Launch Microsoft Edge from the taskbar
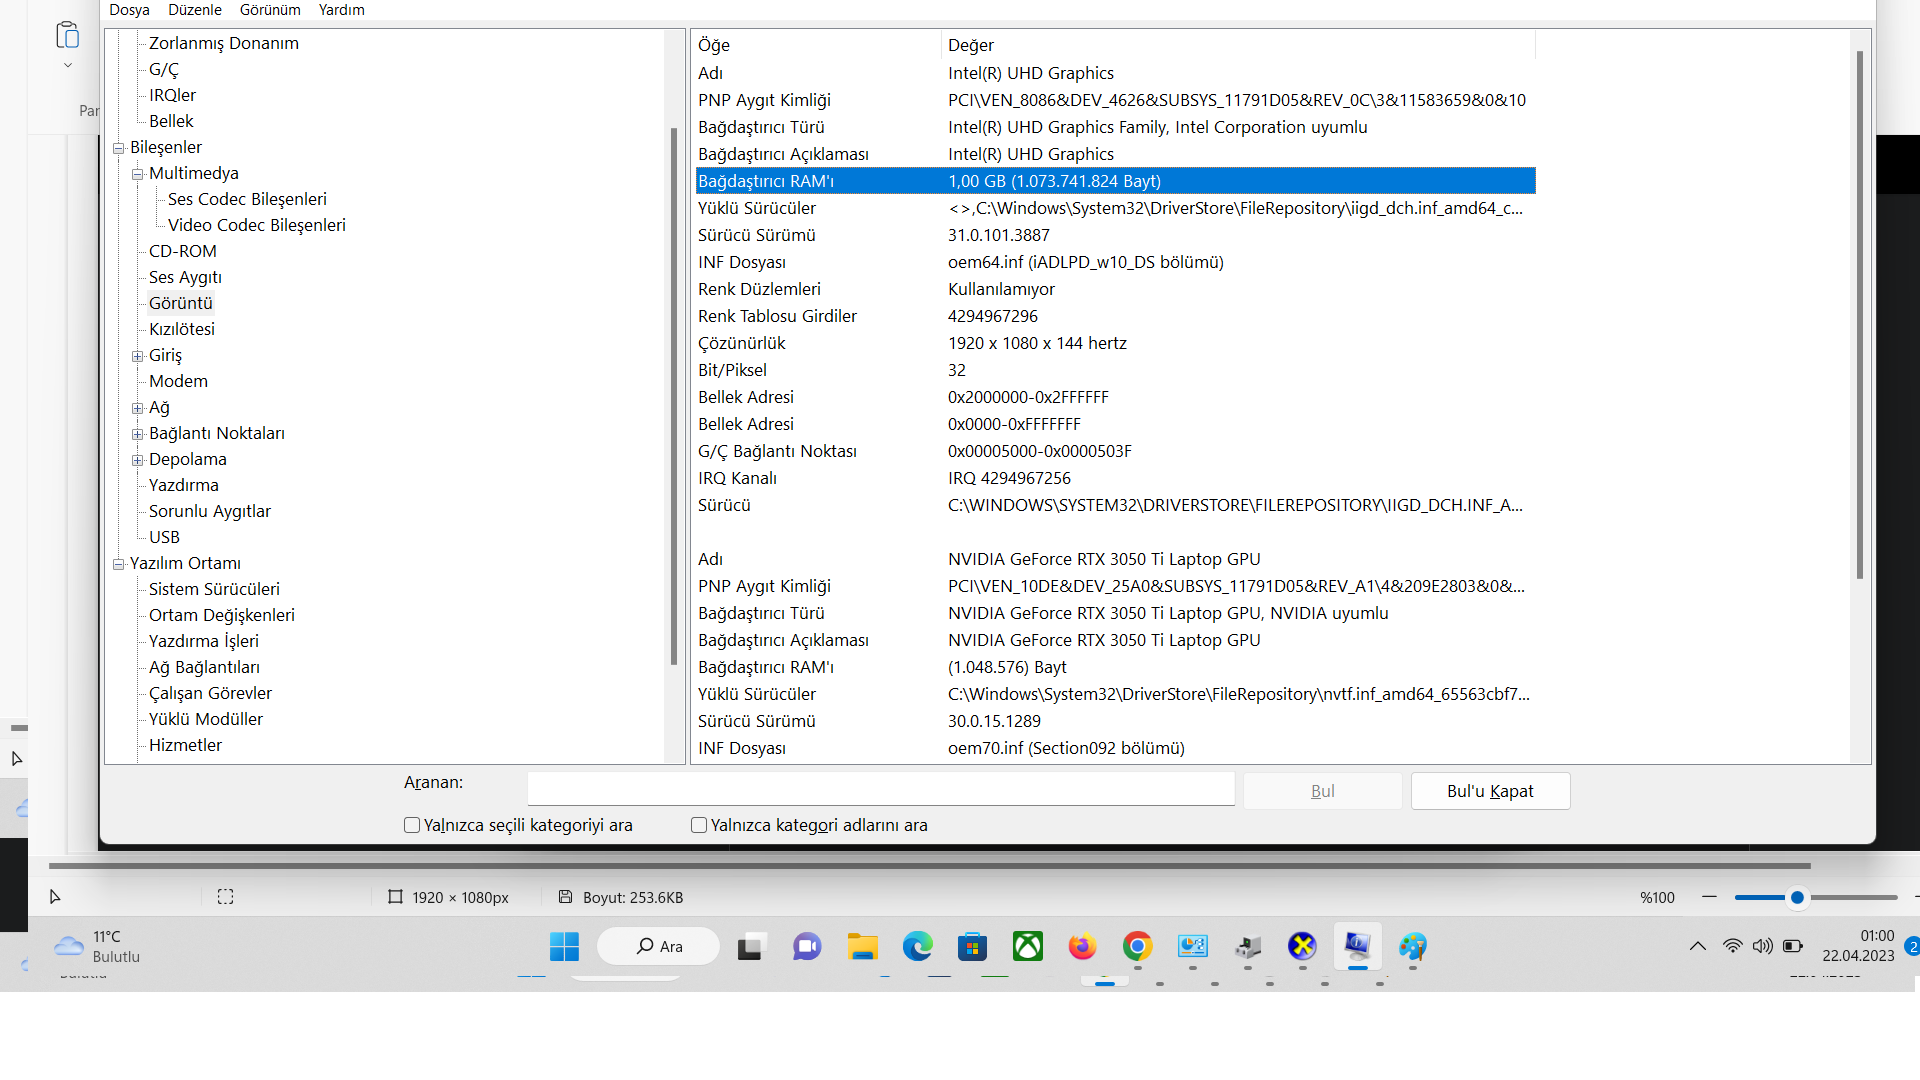The image size is (1920, 1080). coord(917,946)
